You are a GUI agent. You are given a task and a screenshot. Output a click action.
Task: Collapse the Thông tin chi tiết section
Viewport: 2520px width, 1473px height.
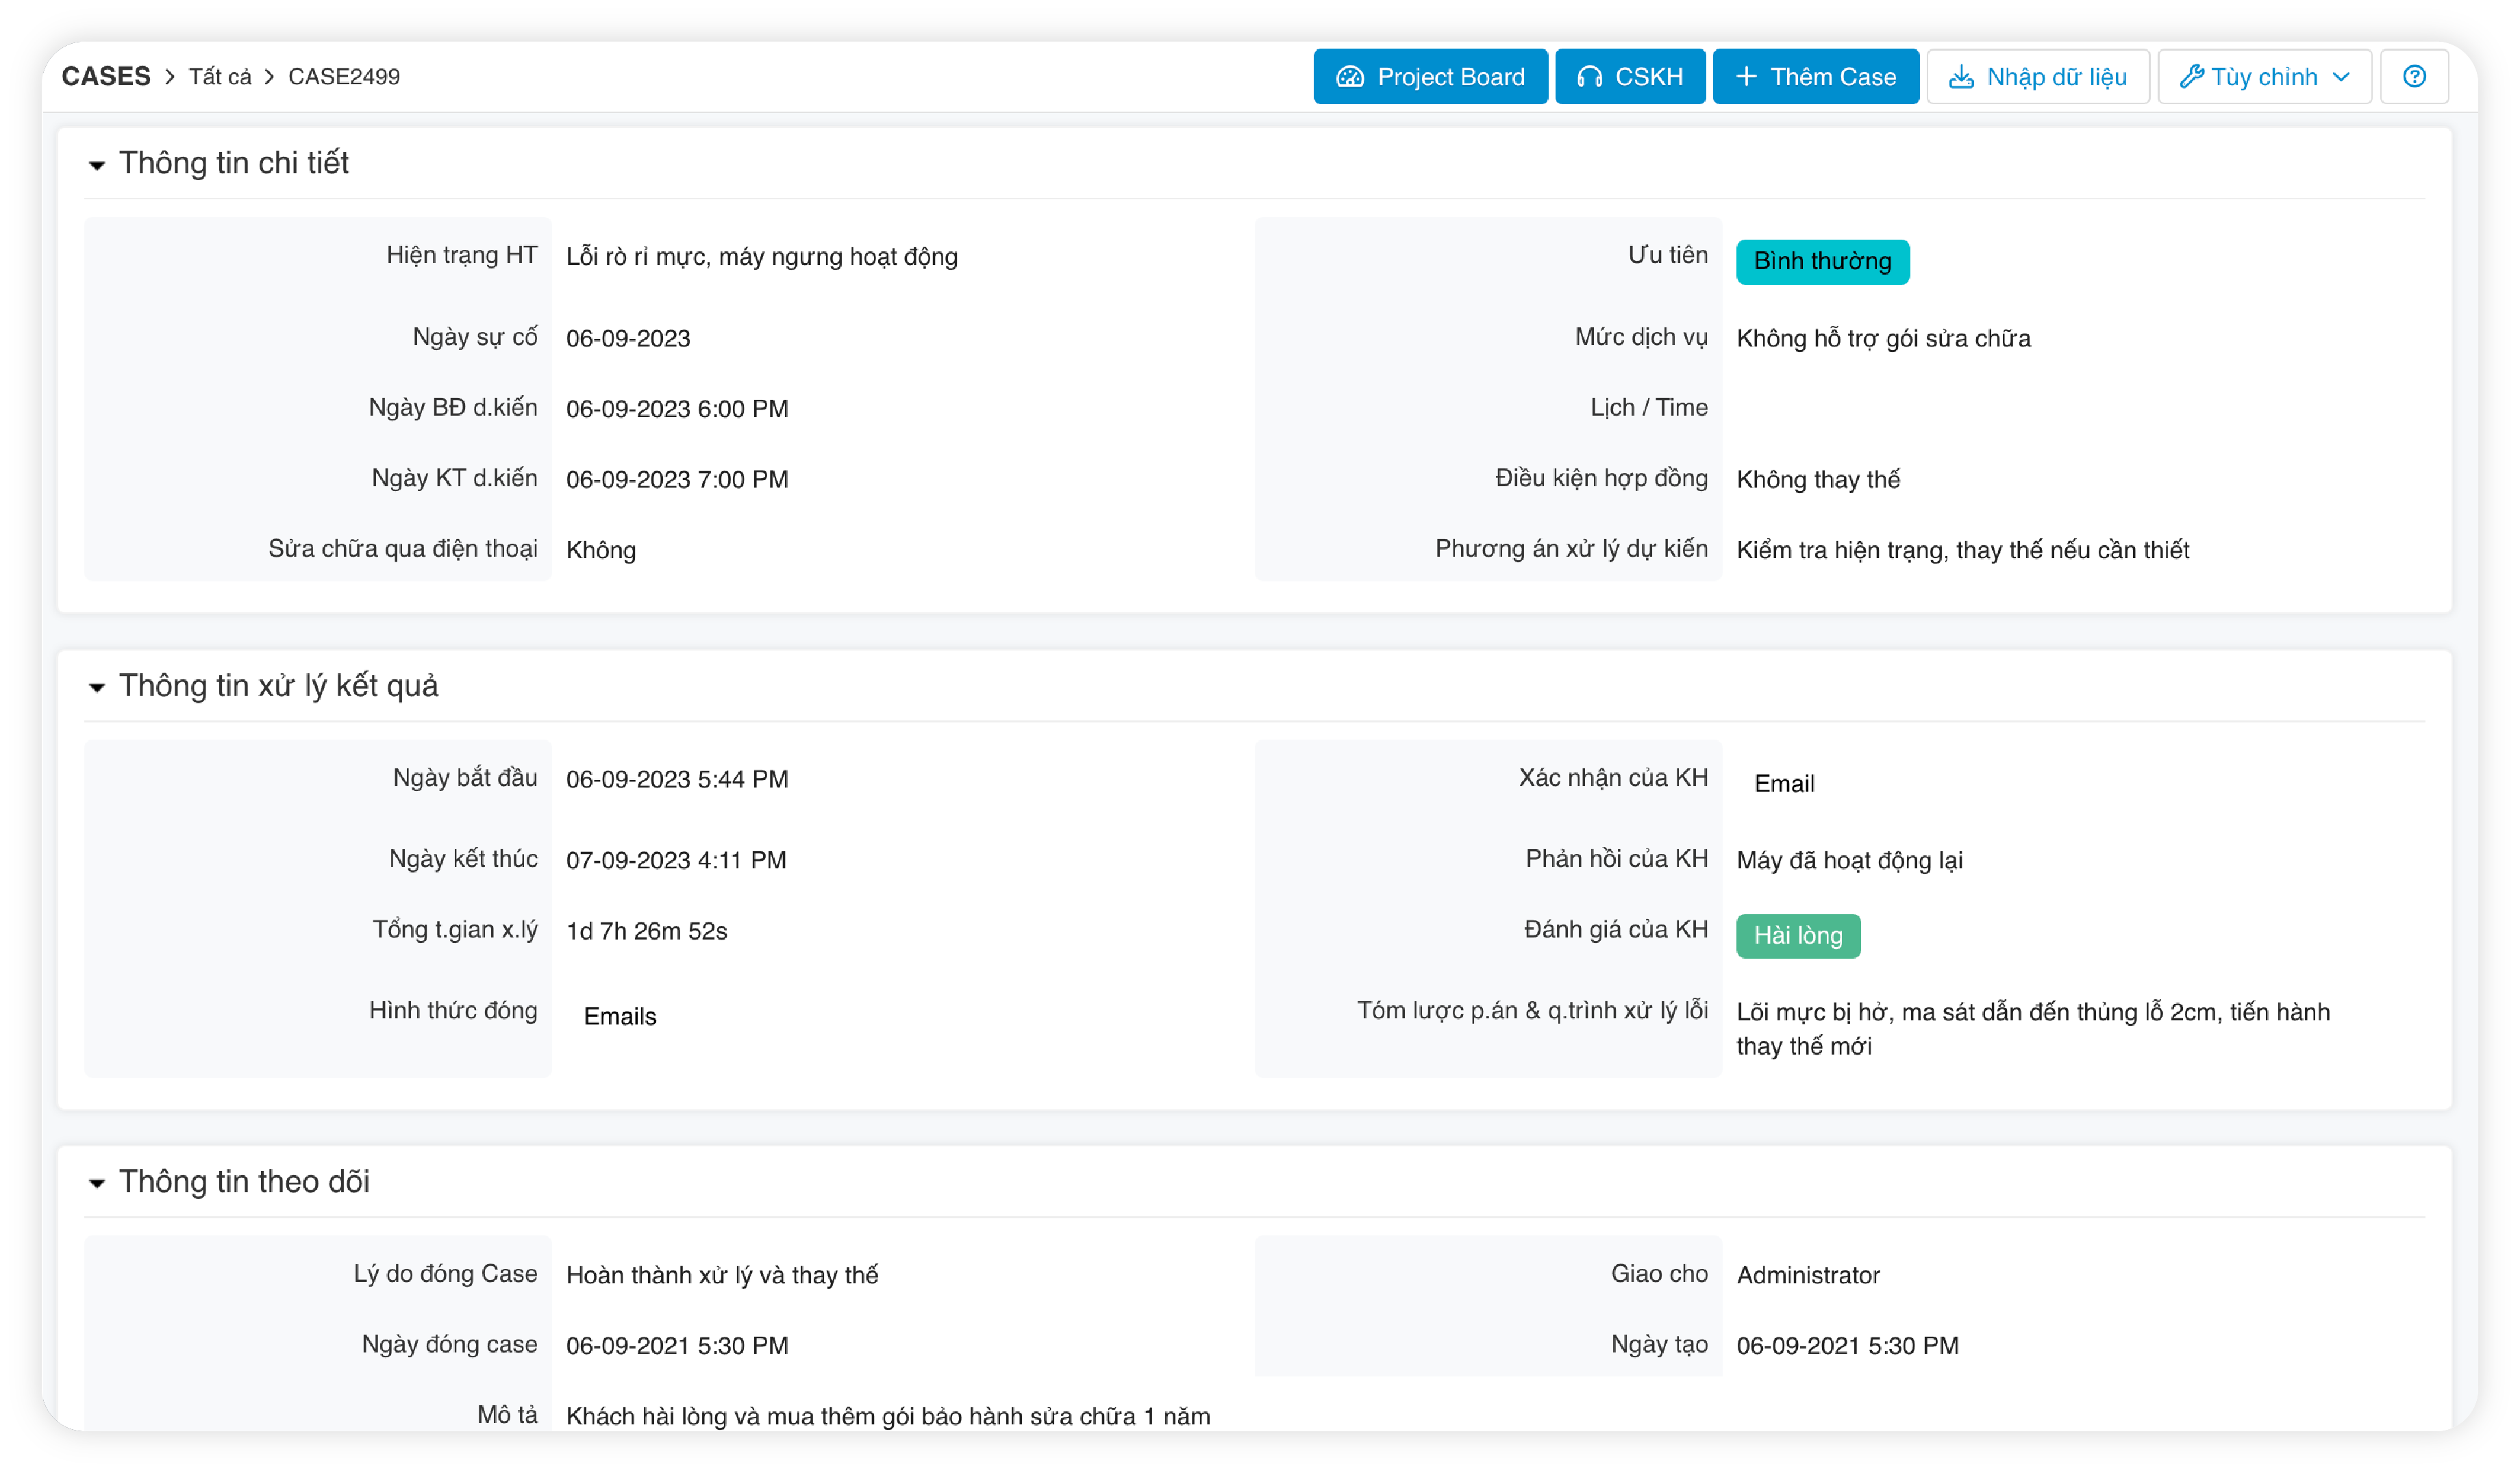coord(97,165)
